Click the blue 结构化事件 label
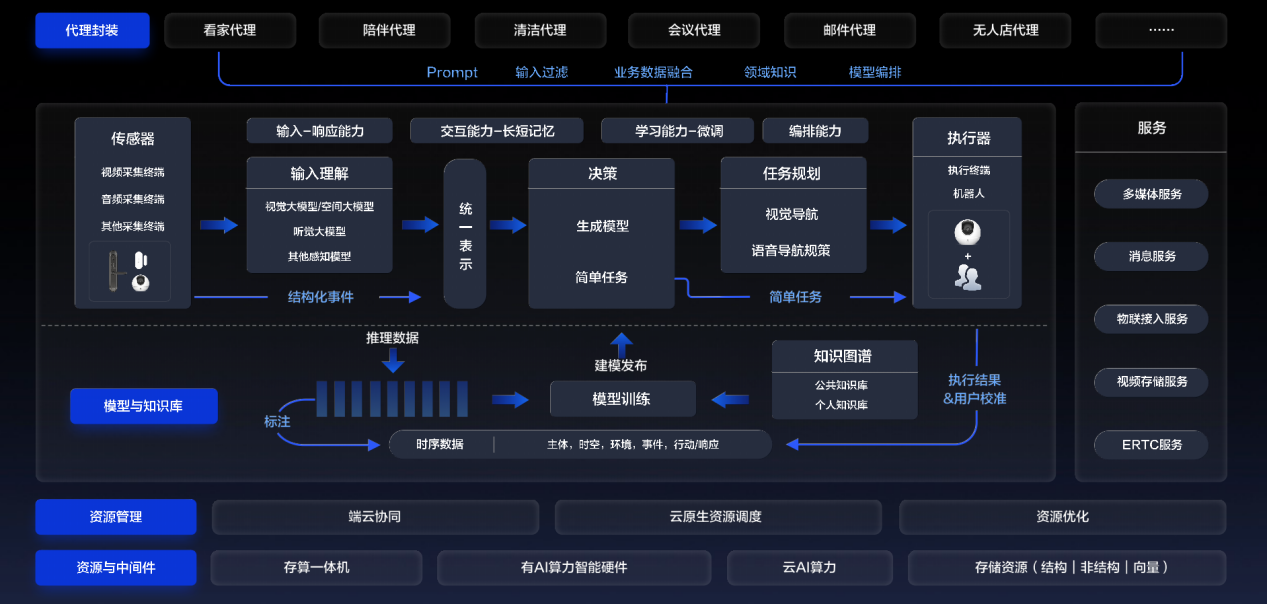 [321, 297]
